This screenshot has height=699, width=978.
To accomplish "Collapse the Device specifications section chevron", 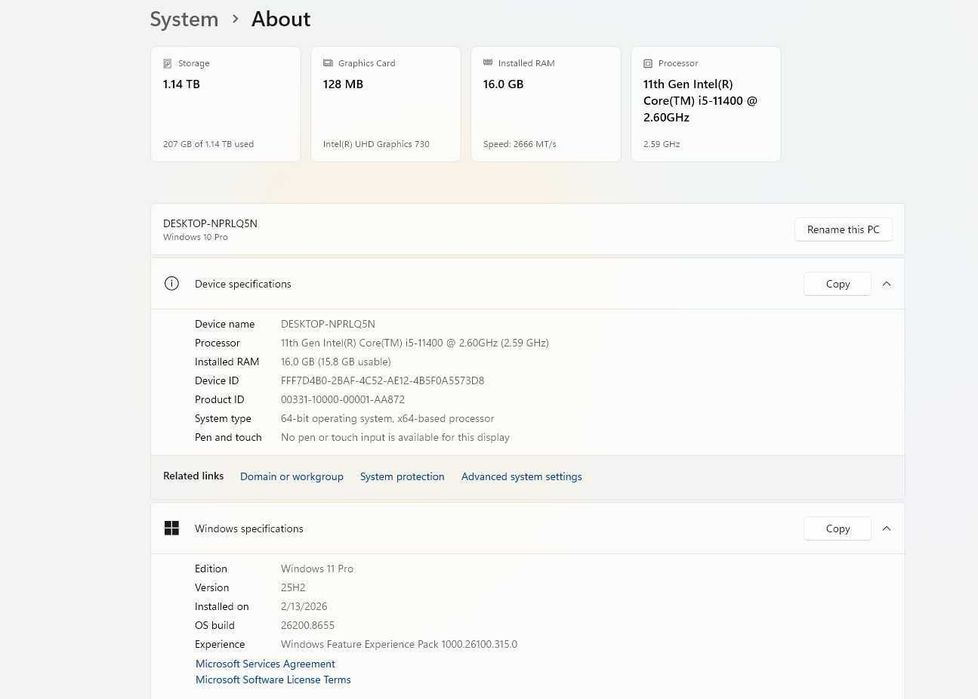I will 886,284.
